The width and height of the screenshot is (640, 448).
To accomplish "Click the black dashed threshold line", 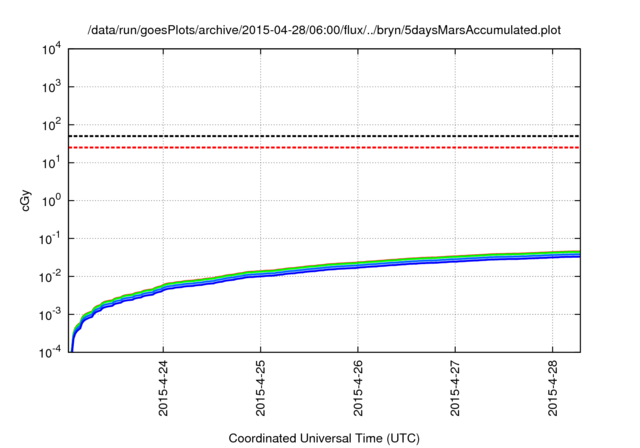I will pos(324,136).
